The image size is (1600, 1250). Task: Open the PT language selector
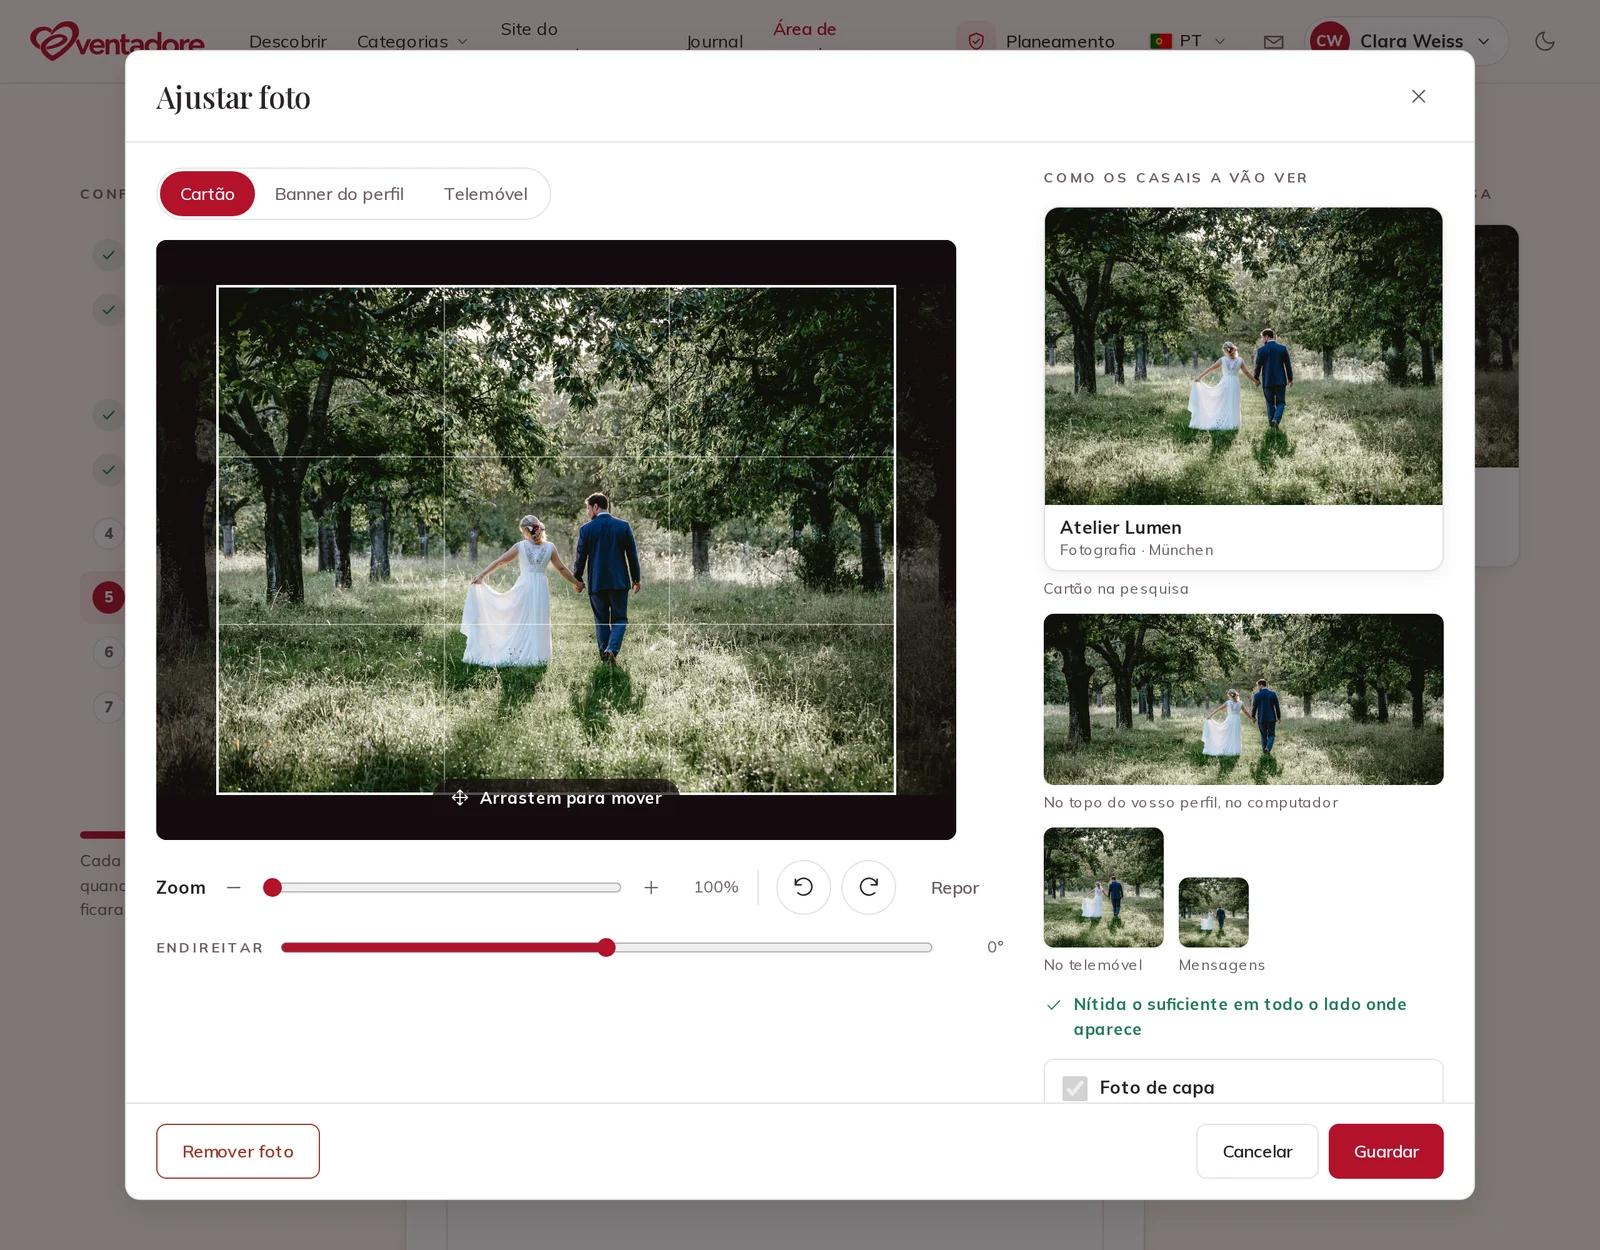click(x=1188, y=41)
